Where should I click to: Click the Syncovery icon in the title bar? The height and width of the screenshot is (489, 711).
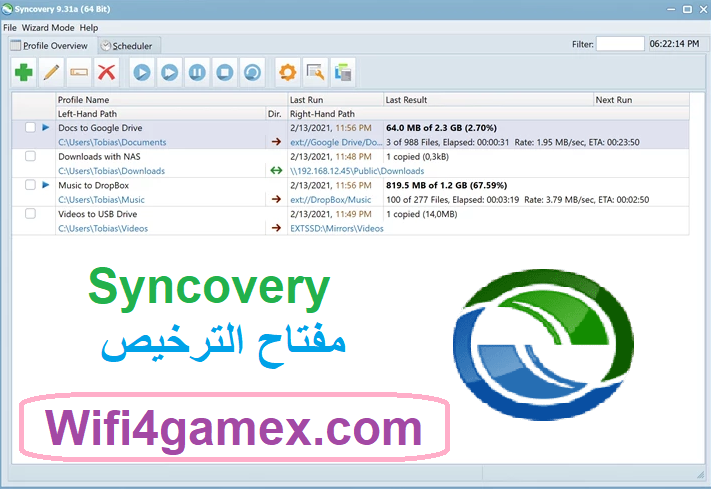click(7, 9)
